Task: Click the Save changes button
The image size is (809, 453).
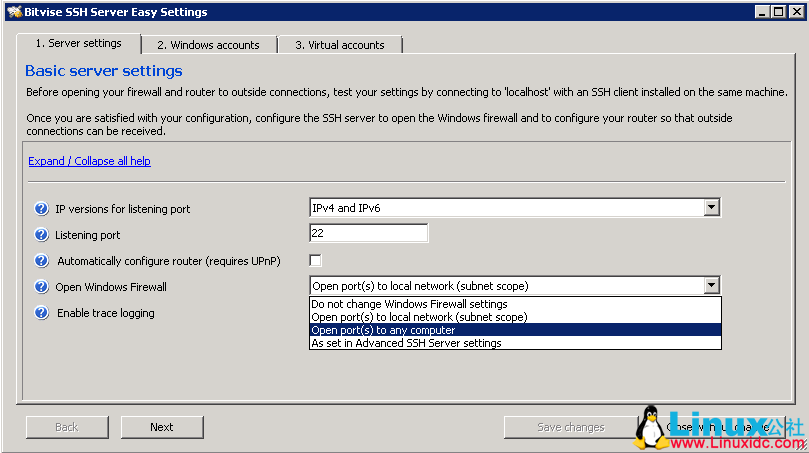Action: point(571,427)
